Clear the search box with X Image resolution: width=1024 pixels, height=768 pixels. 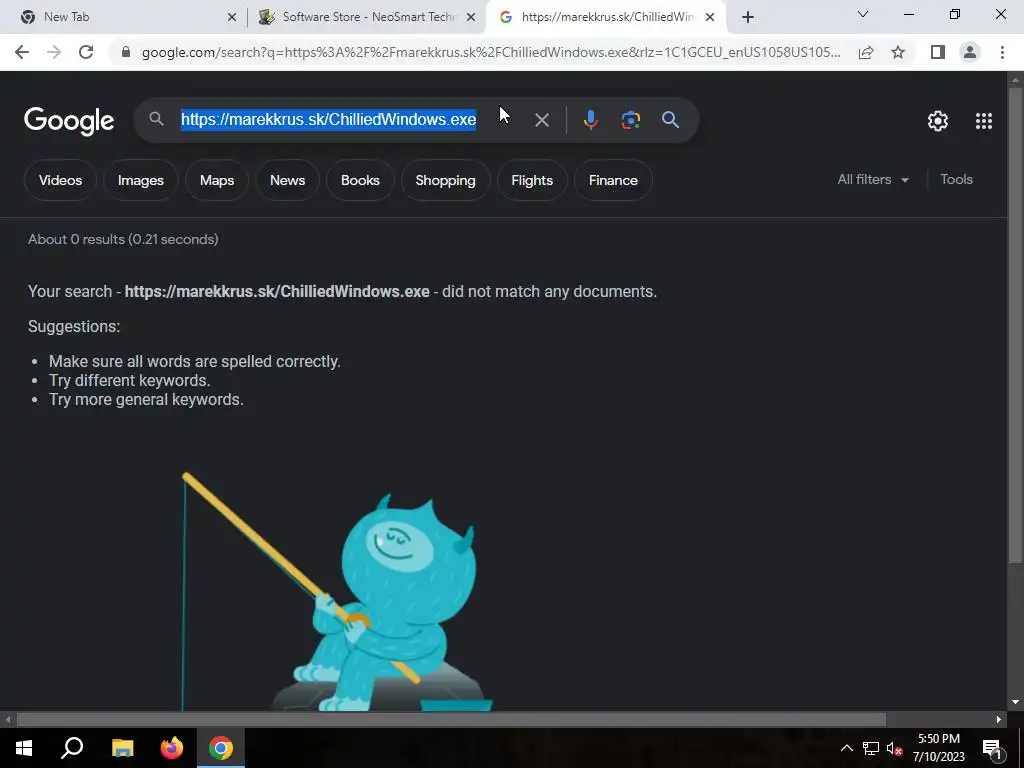pyautogui.click(x=541, y=120)
